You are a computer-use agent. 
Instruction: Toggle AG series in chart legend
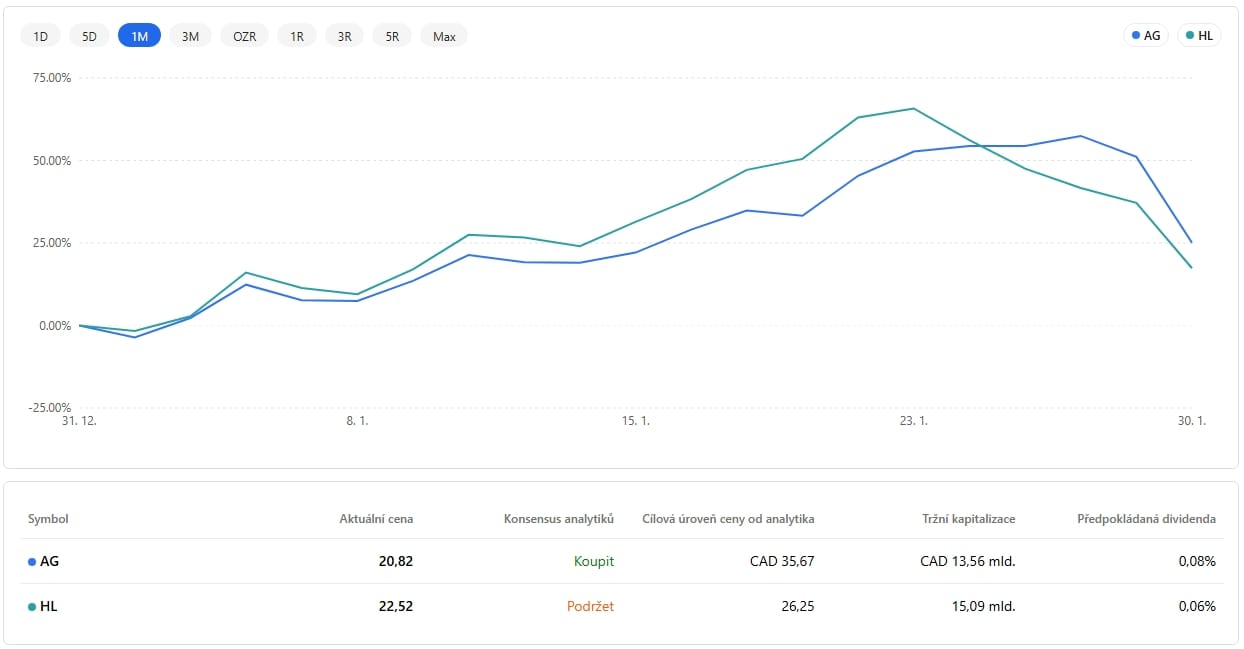tap(1146, 35)
